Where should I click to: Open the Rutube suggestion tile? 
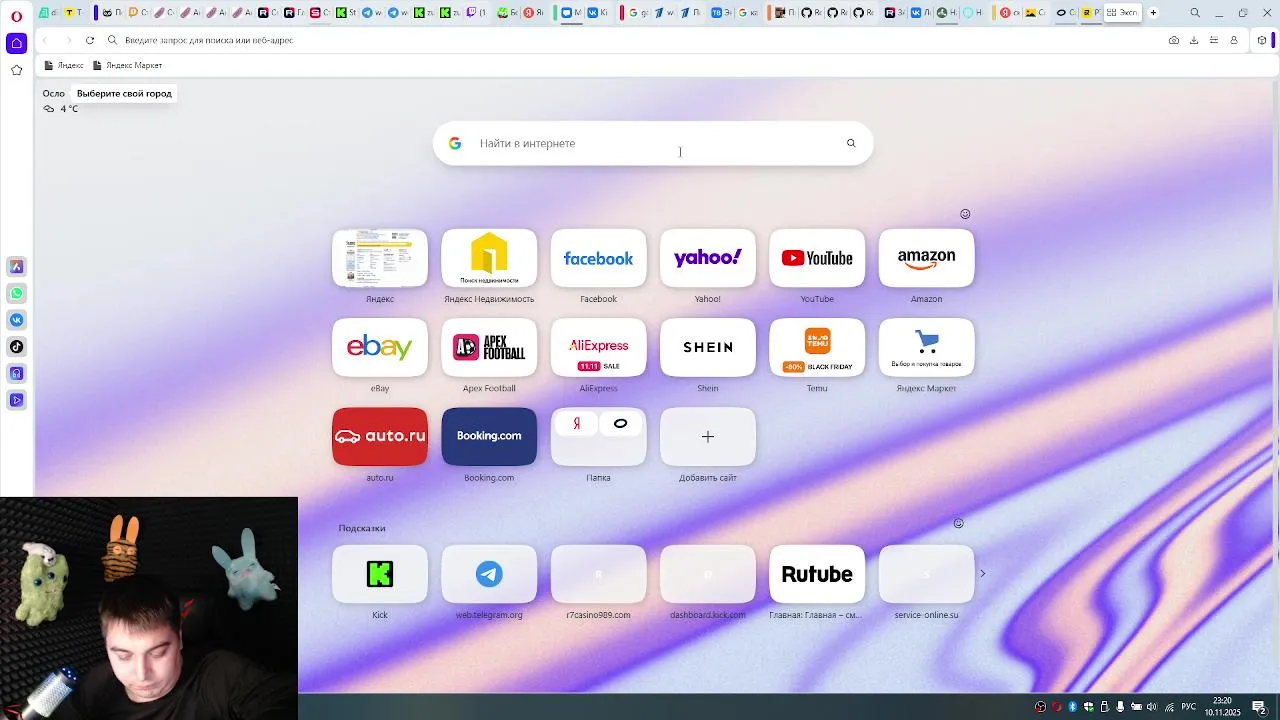(x=817, y=574)
